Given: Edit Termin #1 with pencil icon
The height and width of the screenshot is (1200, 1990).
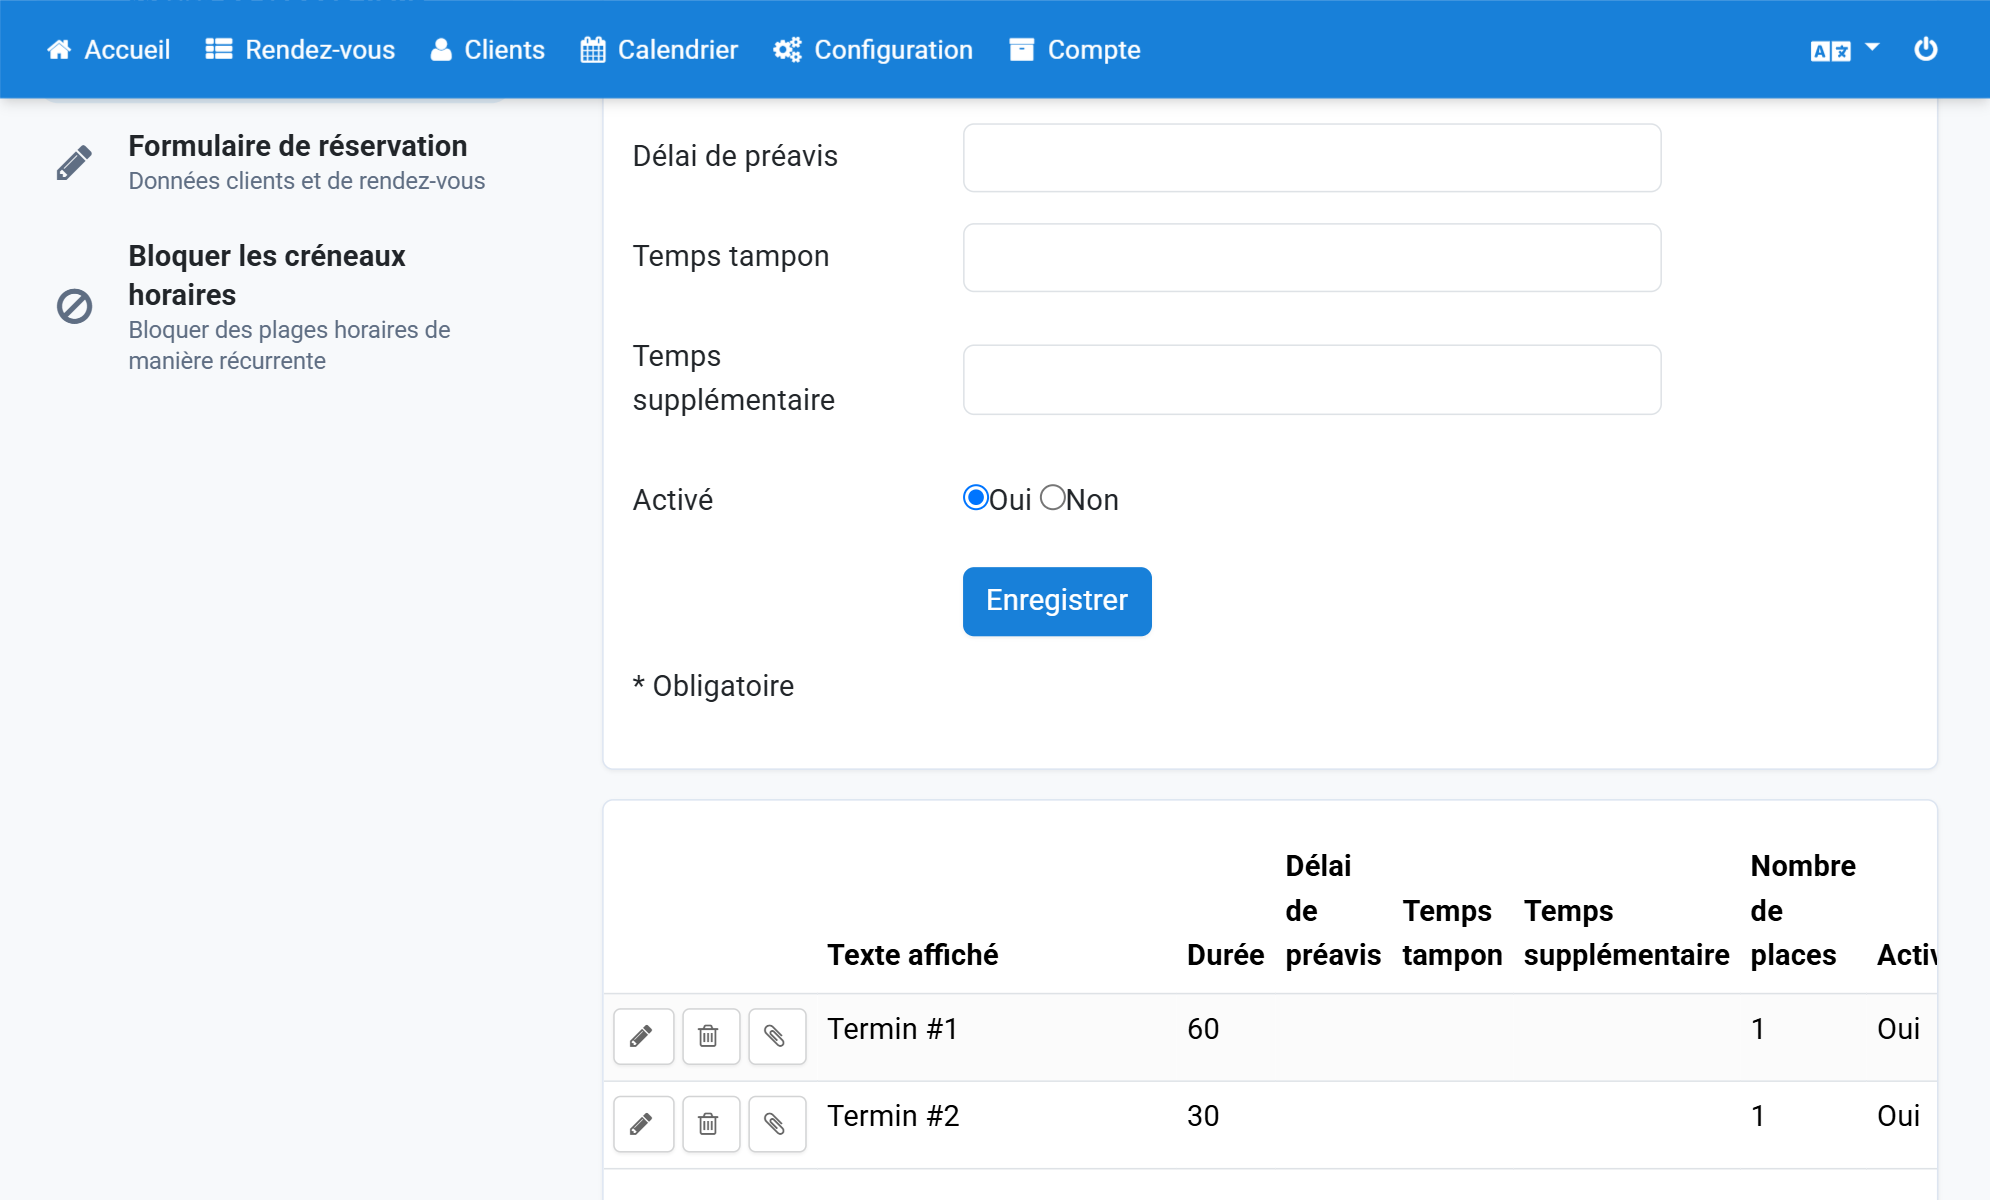Looking at the screenshot, I should [643, 1036].
